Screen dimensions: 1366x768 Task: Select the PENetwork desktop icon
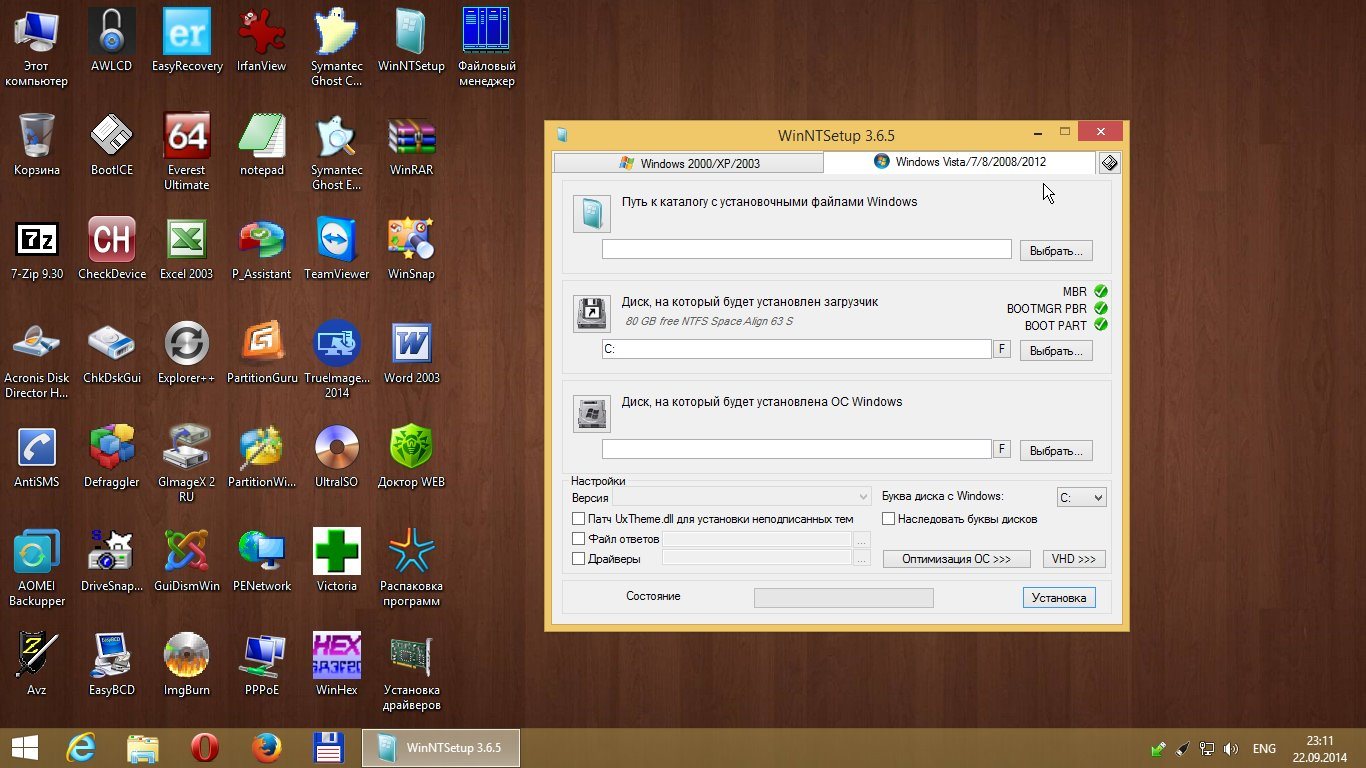pos(262,561)
